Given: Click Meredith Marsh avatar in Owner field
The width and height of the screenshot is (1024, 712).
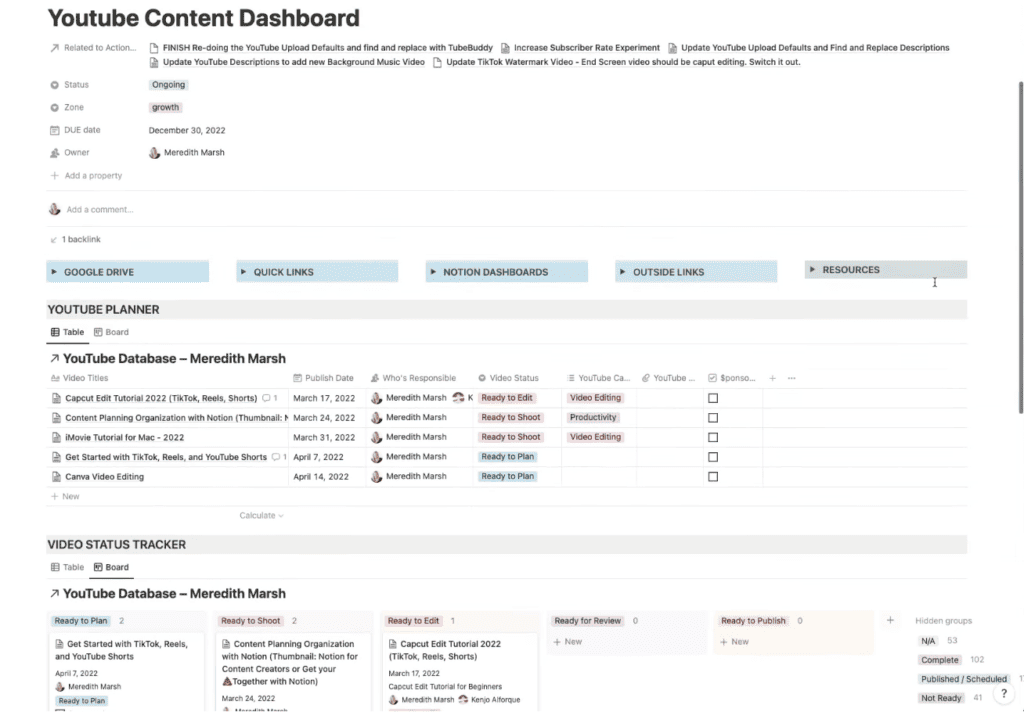Looking at the screenshot, I should [154, 153].
